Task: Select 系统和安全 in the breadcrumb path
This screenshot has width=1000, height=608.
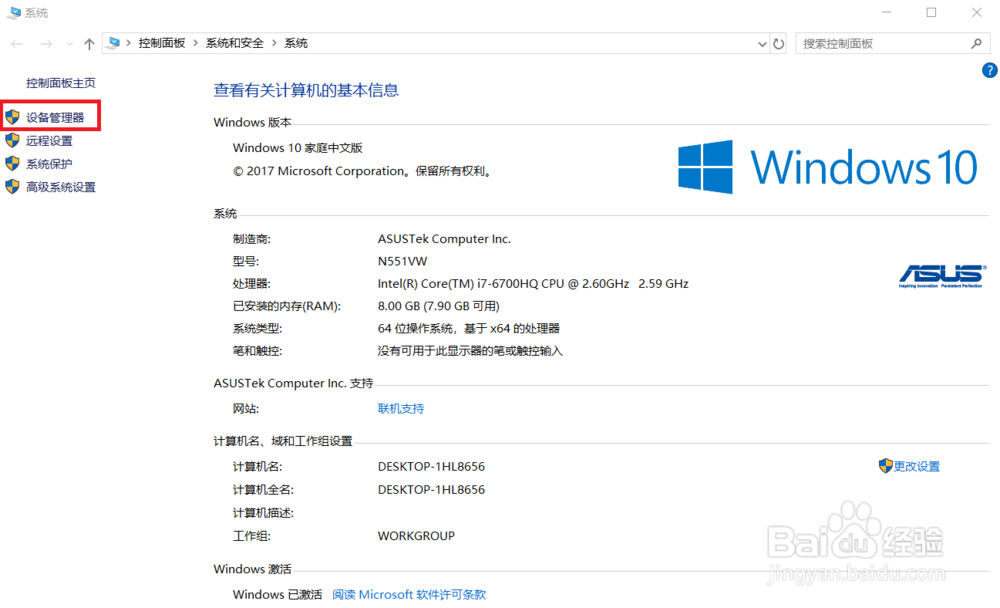Action: click(x=234, y=43)
